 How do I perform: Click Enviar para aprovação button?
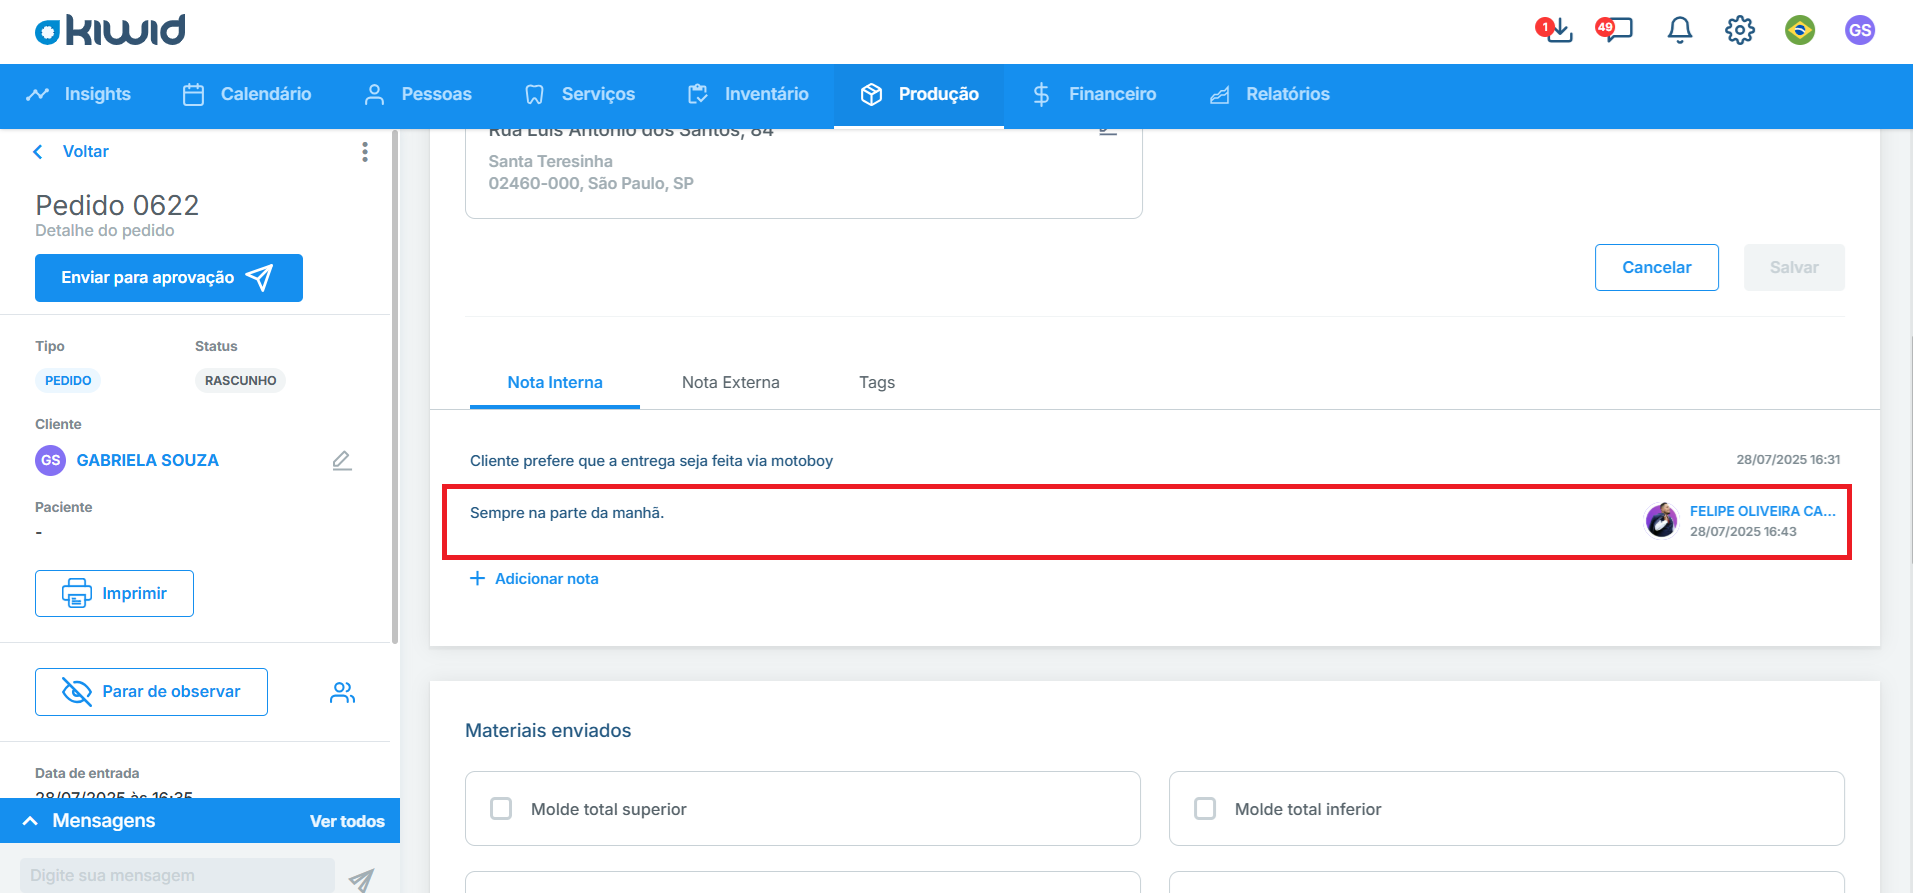(x=169, y=278)
